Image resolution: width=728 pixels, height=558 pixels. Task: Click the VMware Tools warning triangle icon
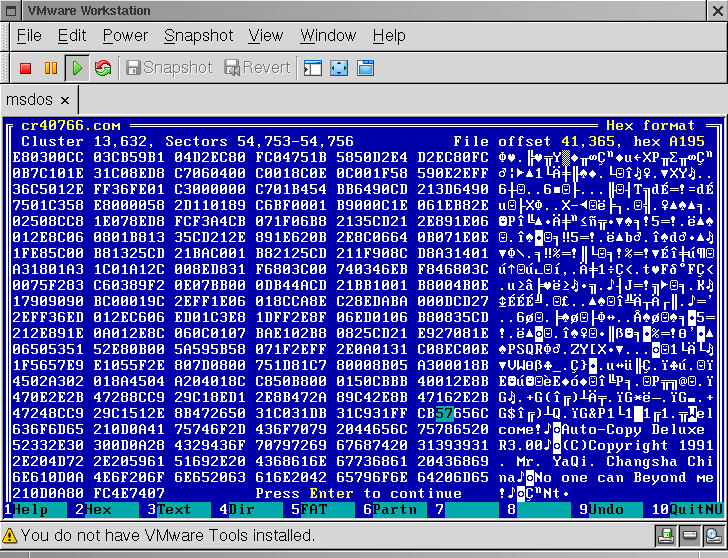(9, 536)
